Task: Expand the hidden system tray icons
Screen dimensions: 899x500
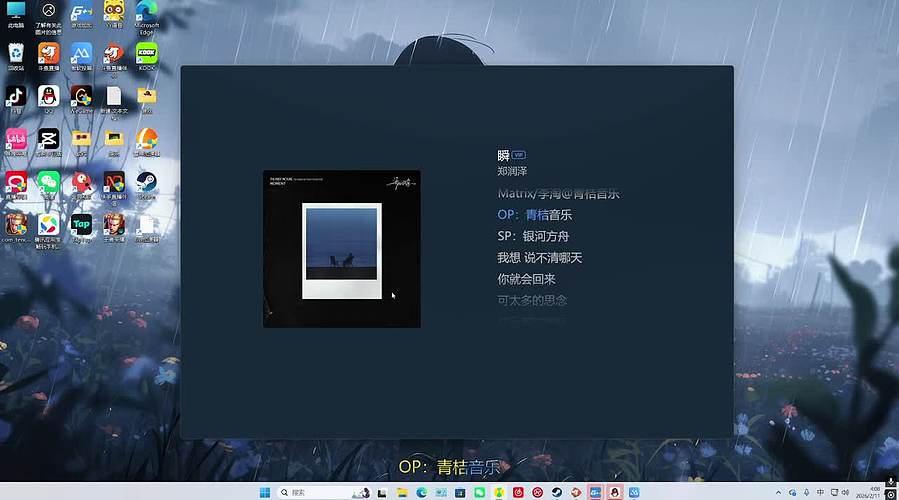Action: tap(778, 493)
